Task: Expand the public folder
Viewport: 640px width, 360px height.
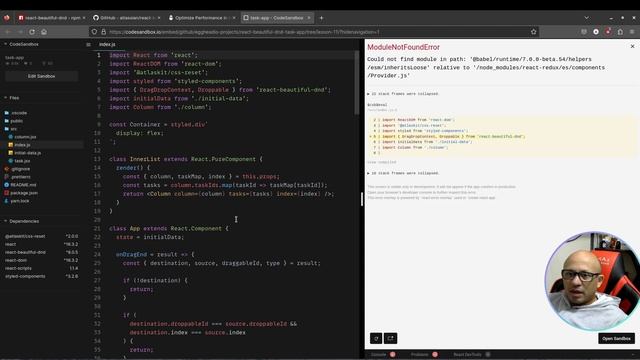Action: (16, 121)
